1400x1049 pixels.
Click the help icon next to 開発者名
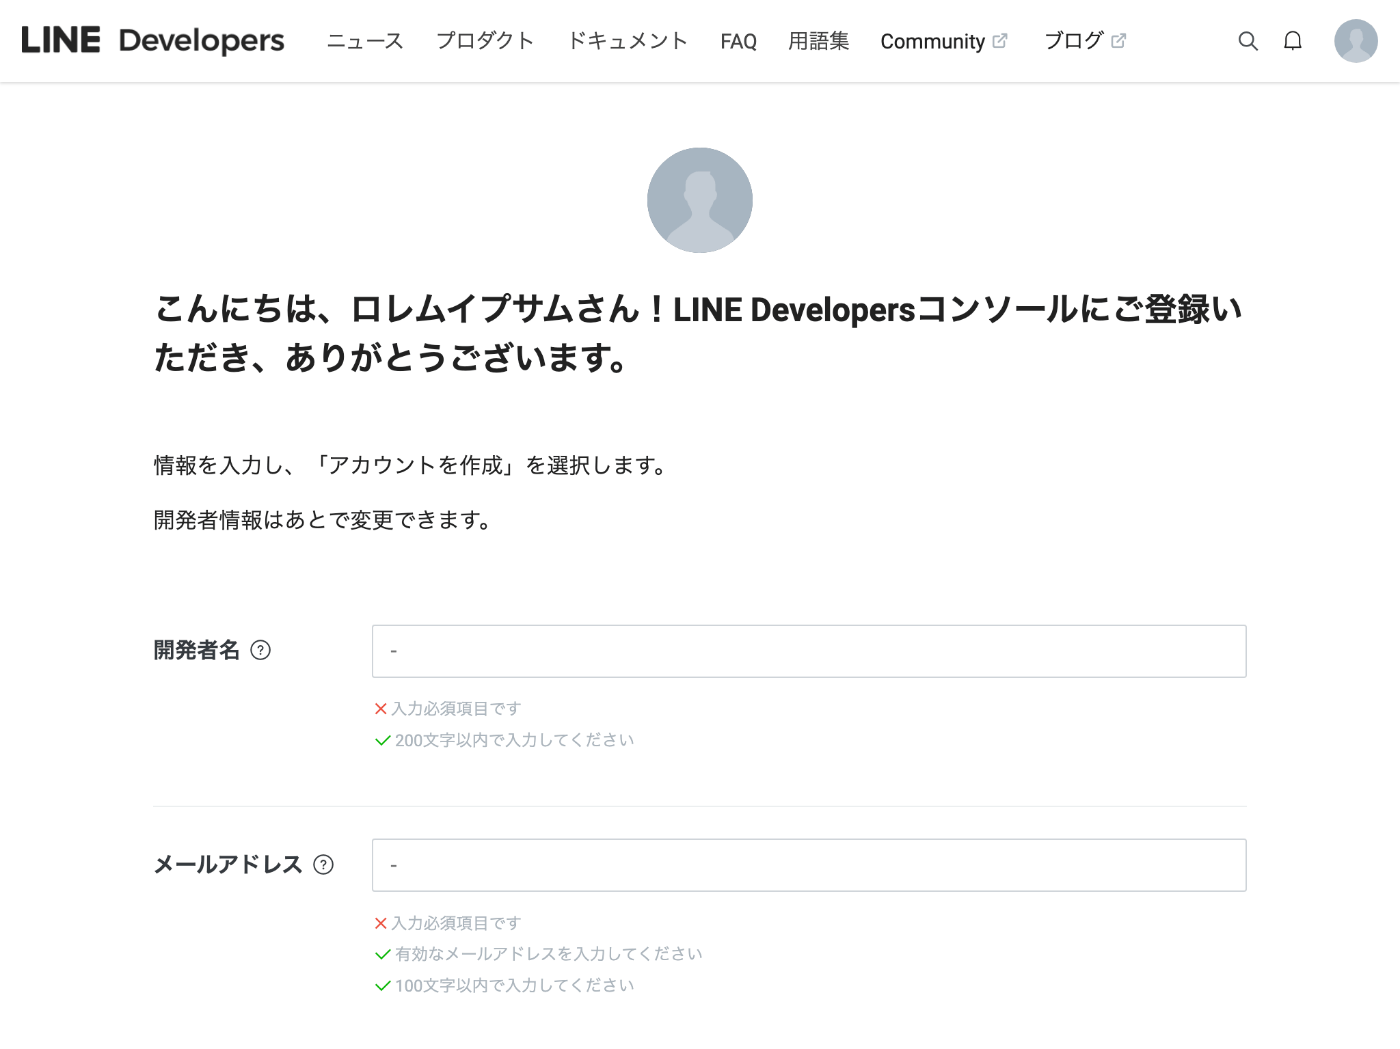click(x=261, y=650)
